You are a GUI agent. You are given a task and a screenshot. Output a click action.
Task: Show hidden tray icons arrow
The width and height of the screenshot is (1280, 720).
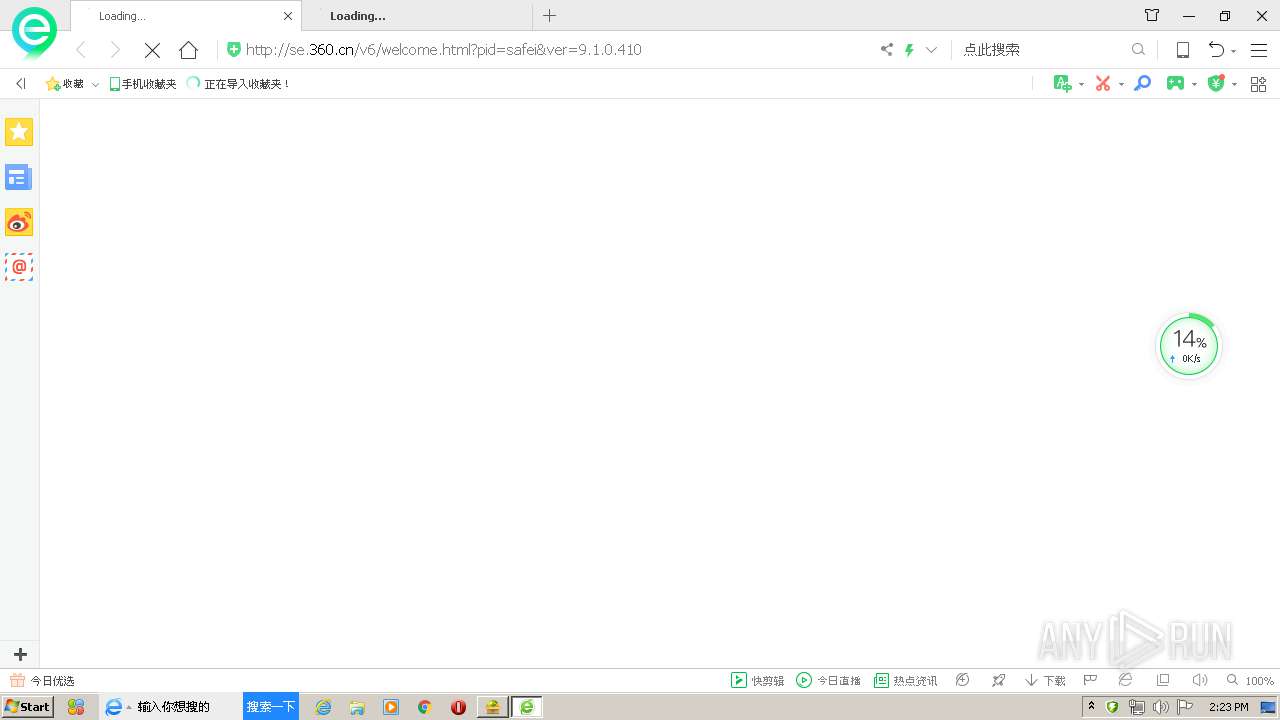pyautogui.click(x=1092, y=707)
